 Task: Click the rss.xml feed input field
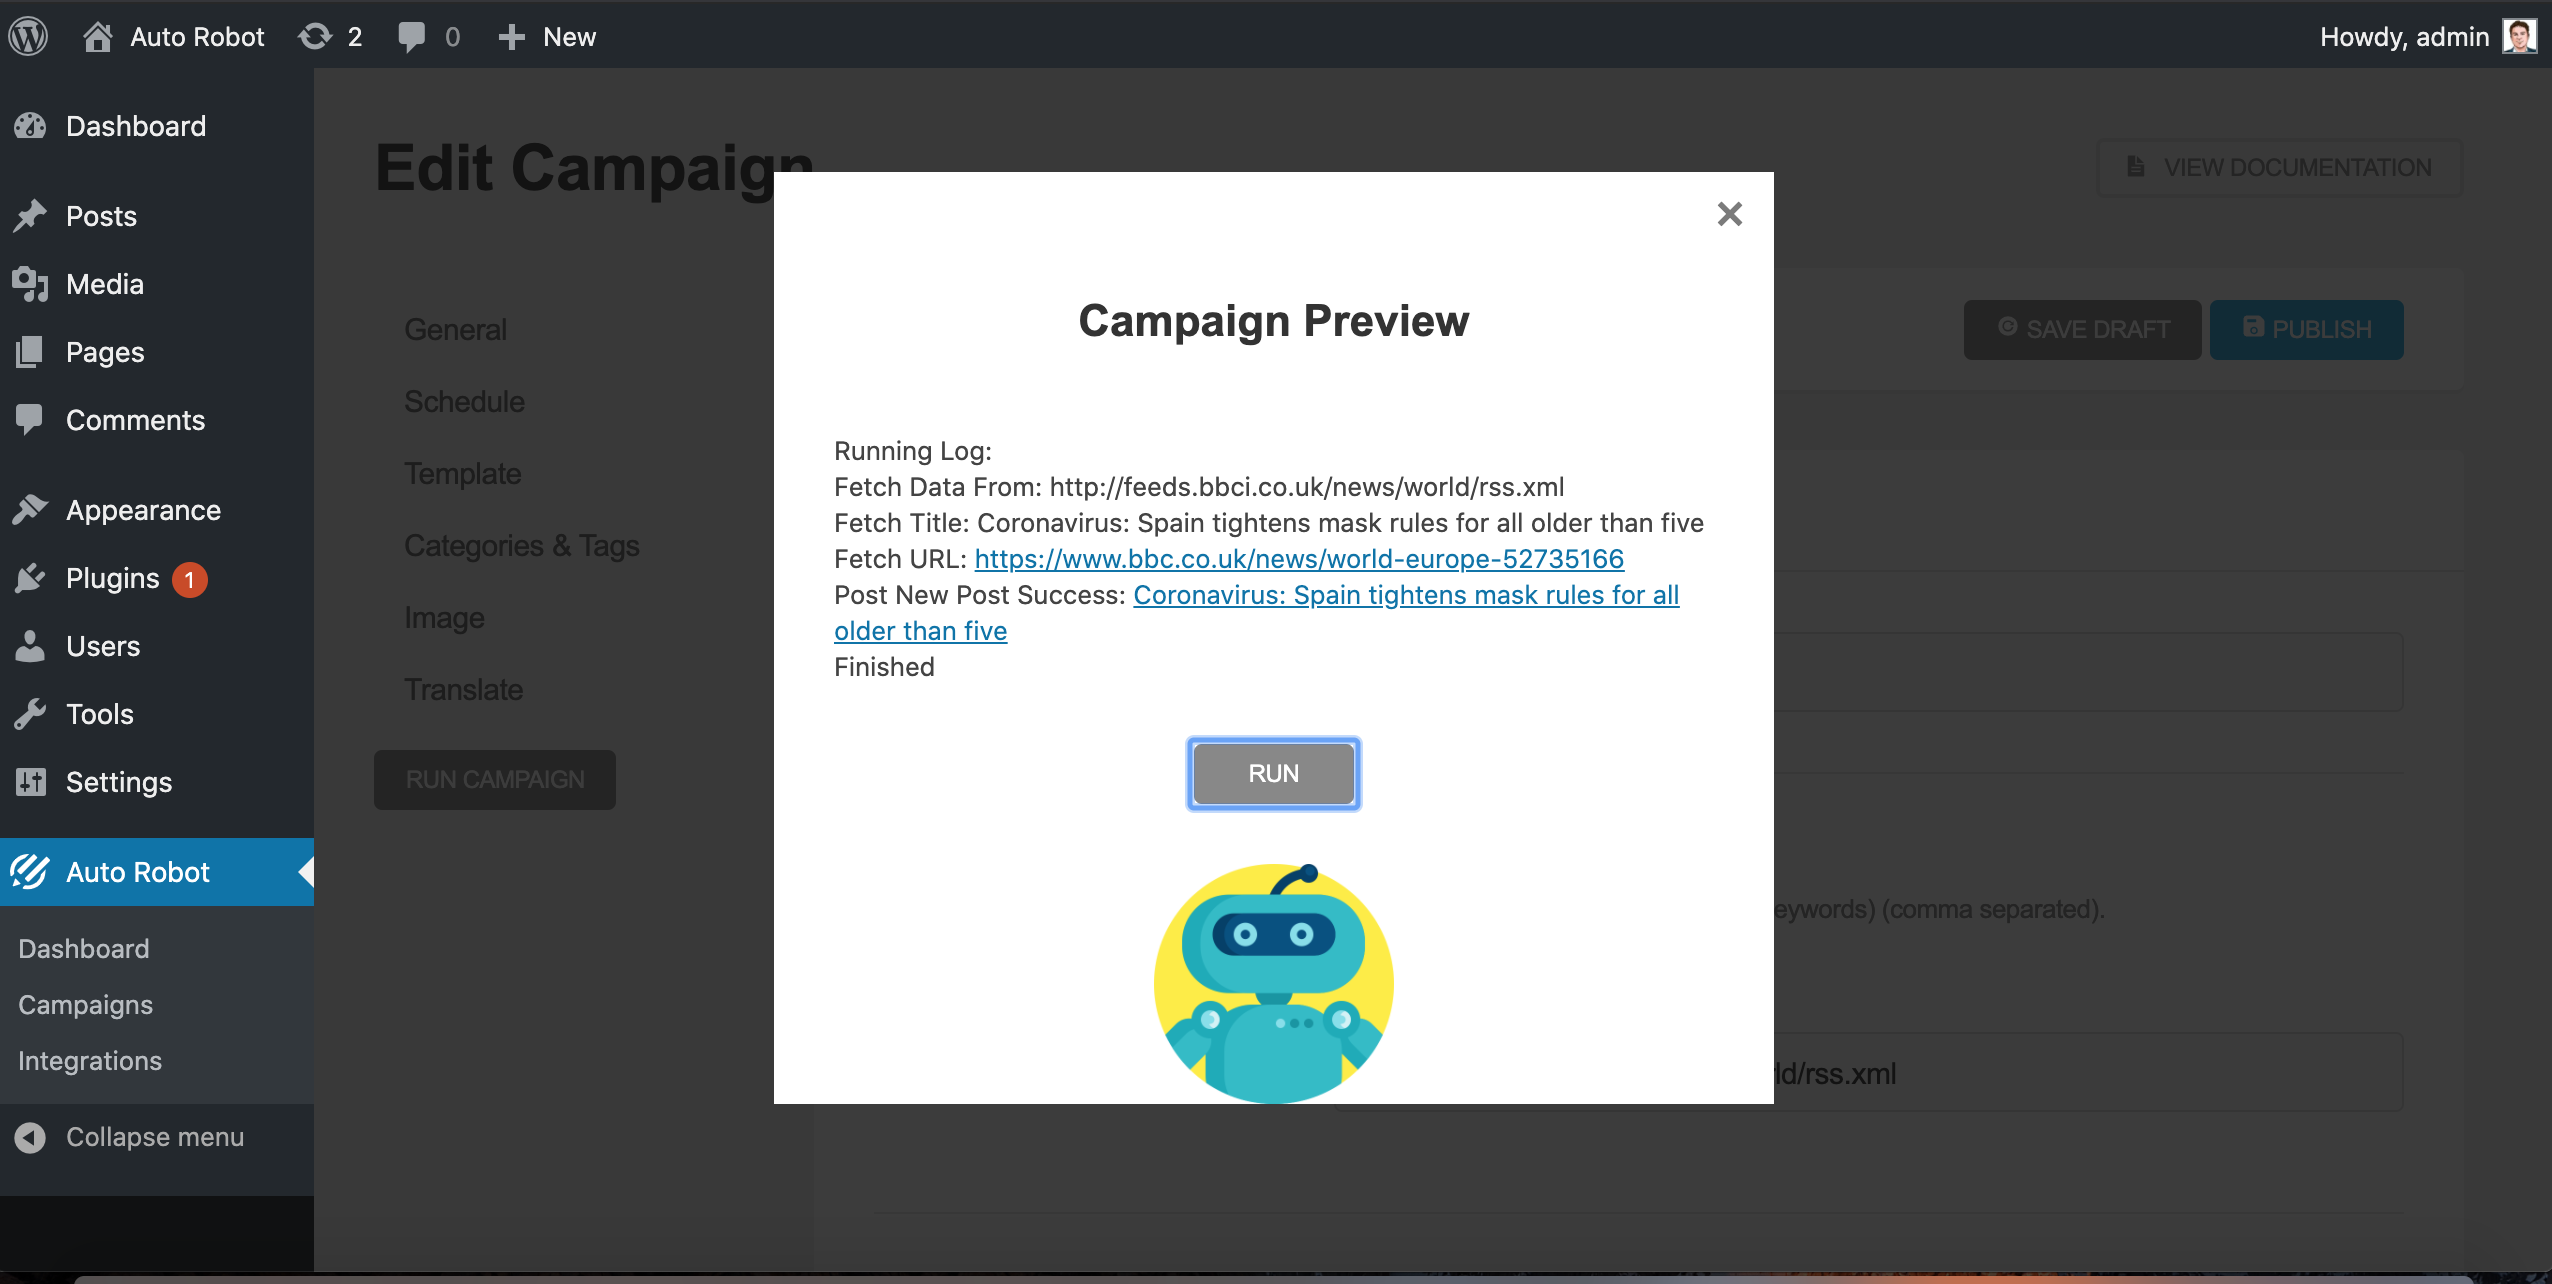(x=1868, y=1073)
